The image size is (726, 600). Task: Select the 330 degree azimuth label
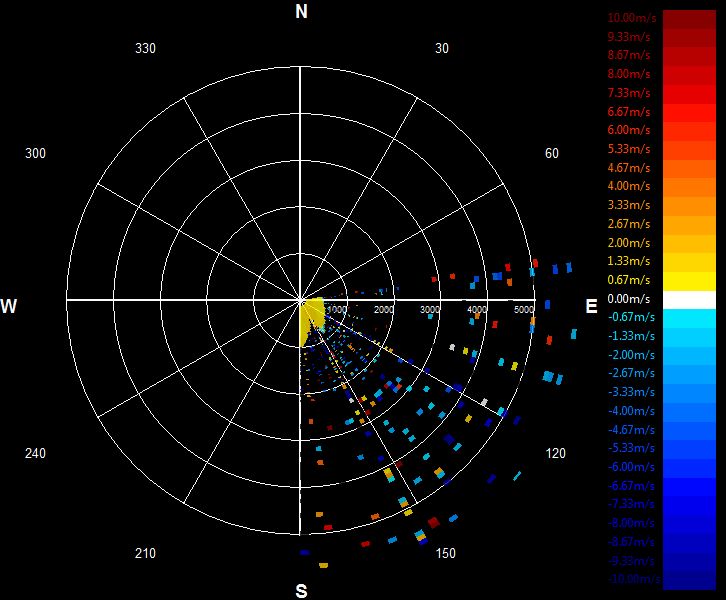(x=145, y=49)
